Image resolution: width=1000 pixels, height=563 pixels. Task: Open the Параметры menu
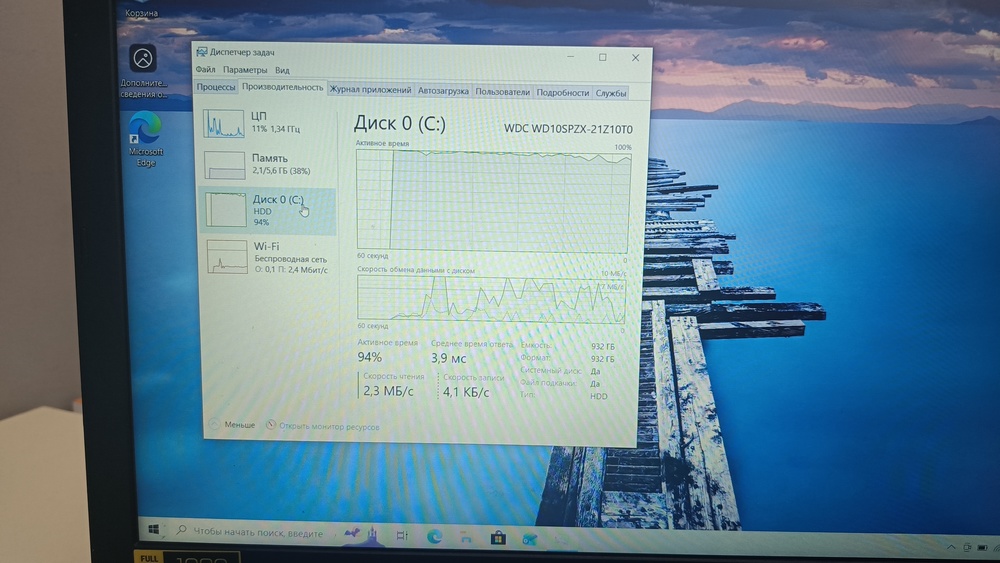tap(245, 70)
